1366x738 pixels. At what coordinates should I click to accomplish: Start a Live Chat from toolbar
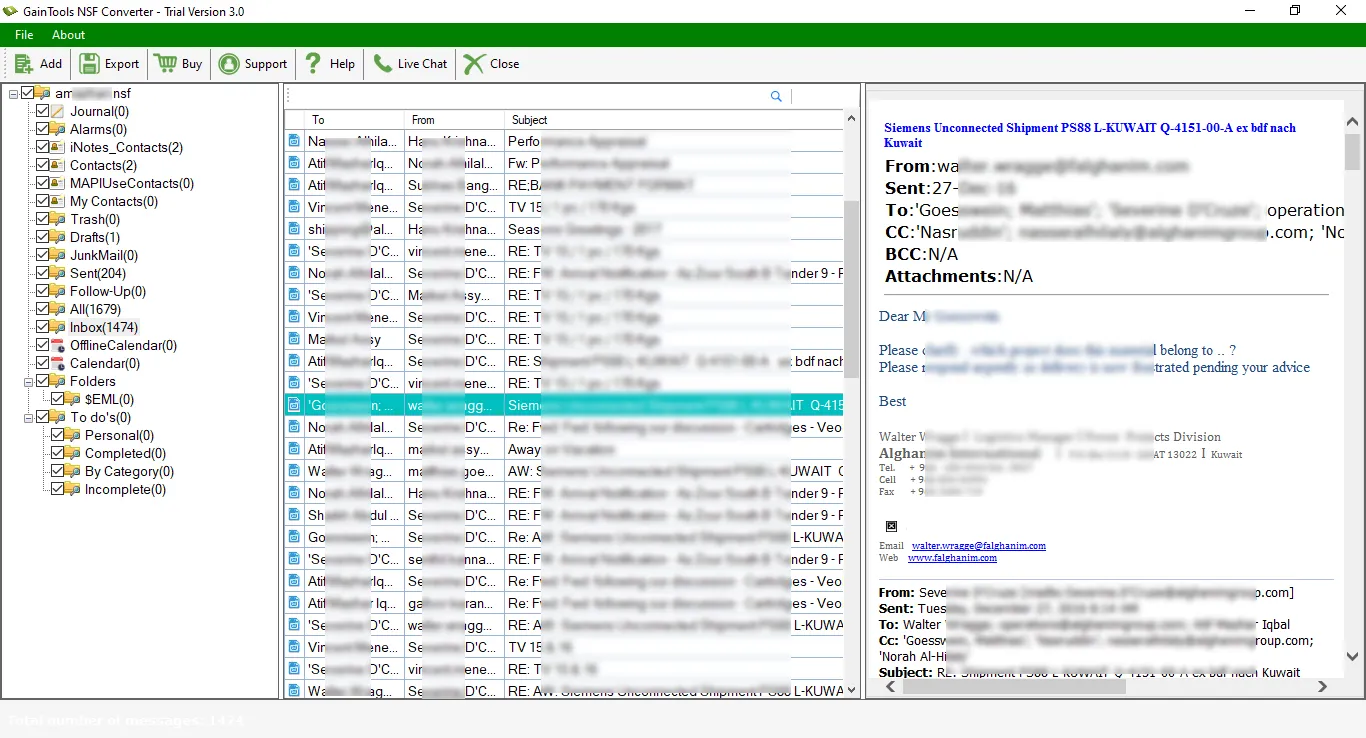[x=410, y=64]
